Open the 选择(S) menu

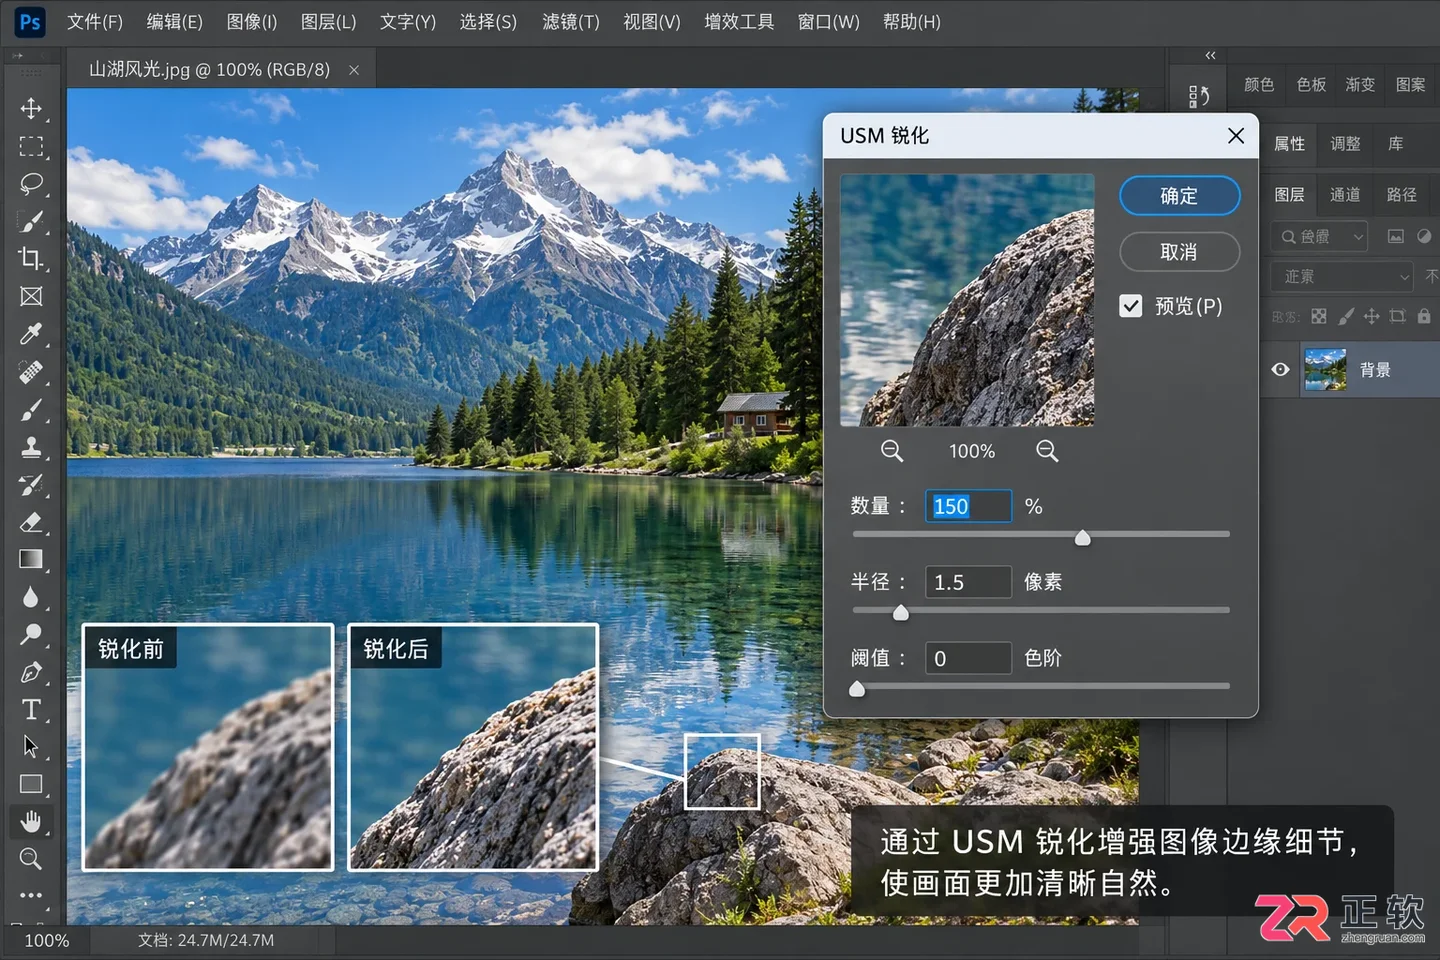click(488, 22)
